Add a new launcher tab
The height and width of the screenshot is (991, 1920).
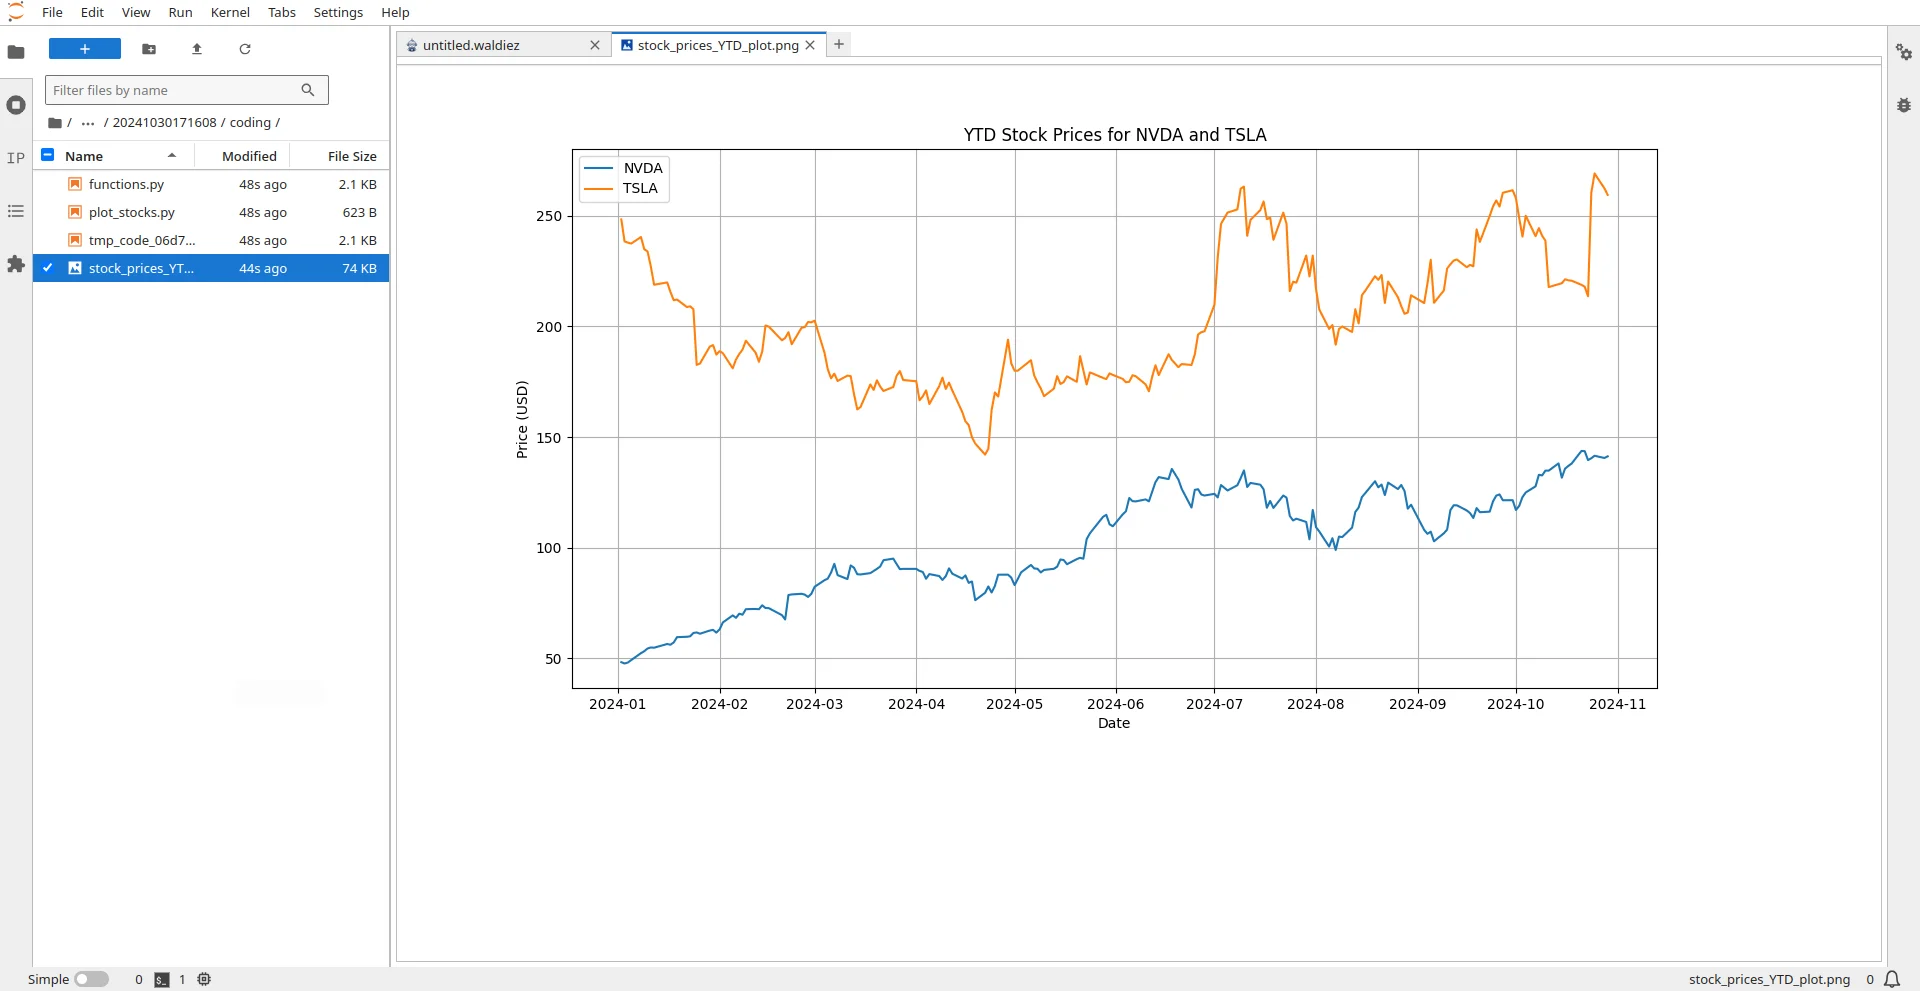839,44
